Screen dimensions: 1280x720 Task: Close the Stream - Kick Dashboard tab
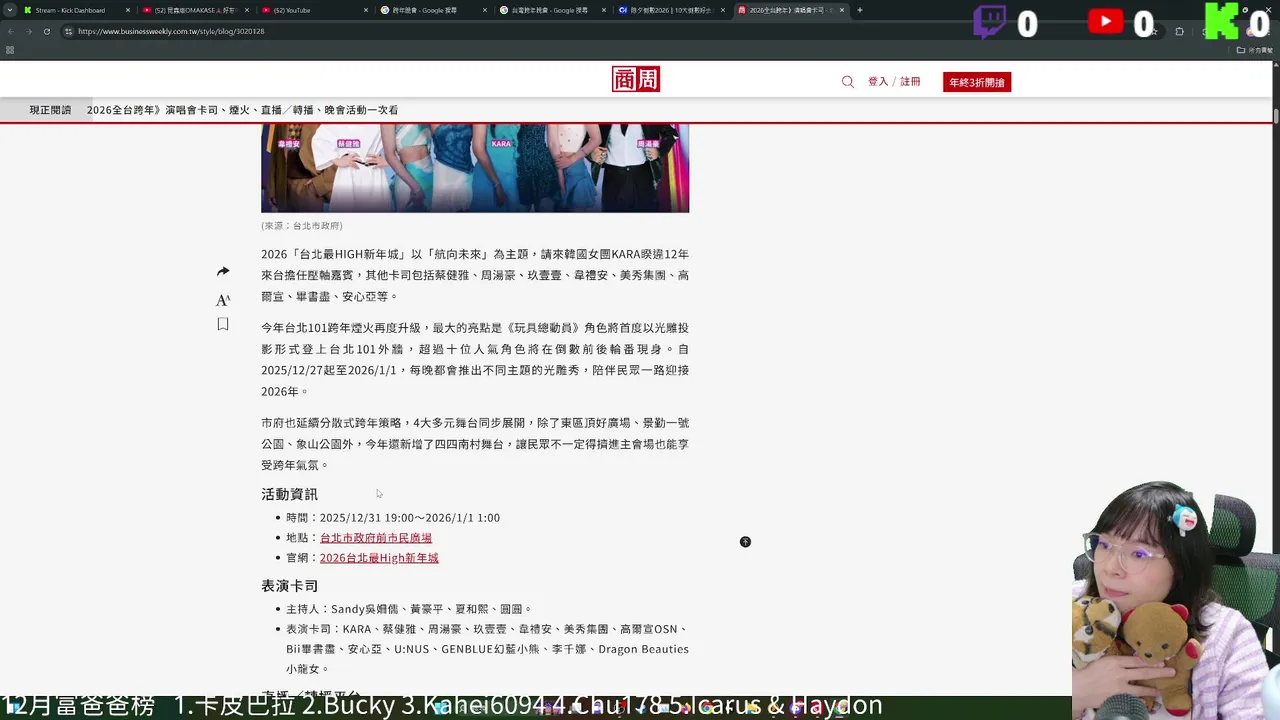[127, 10]
